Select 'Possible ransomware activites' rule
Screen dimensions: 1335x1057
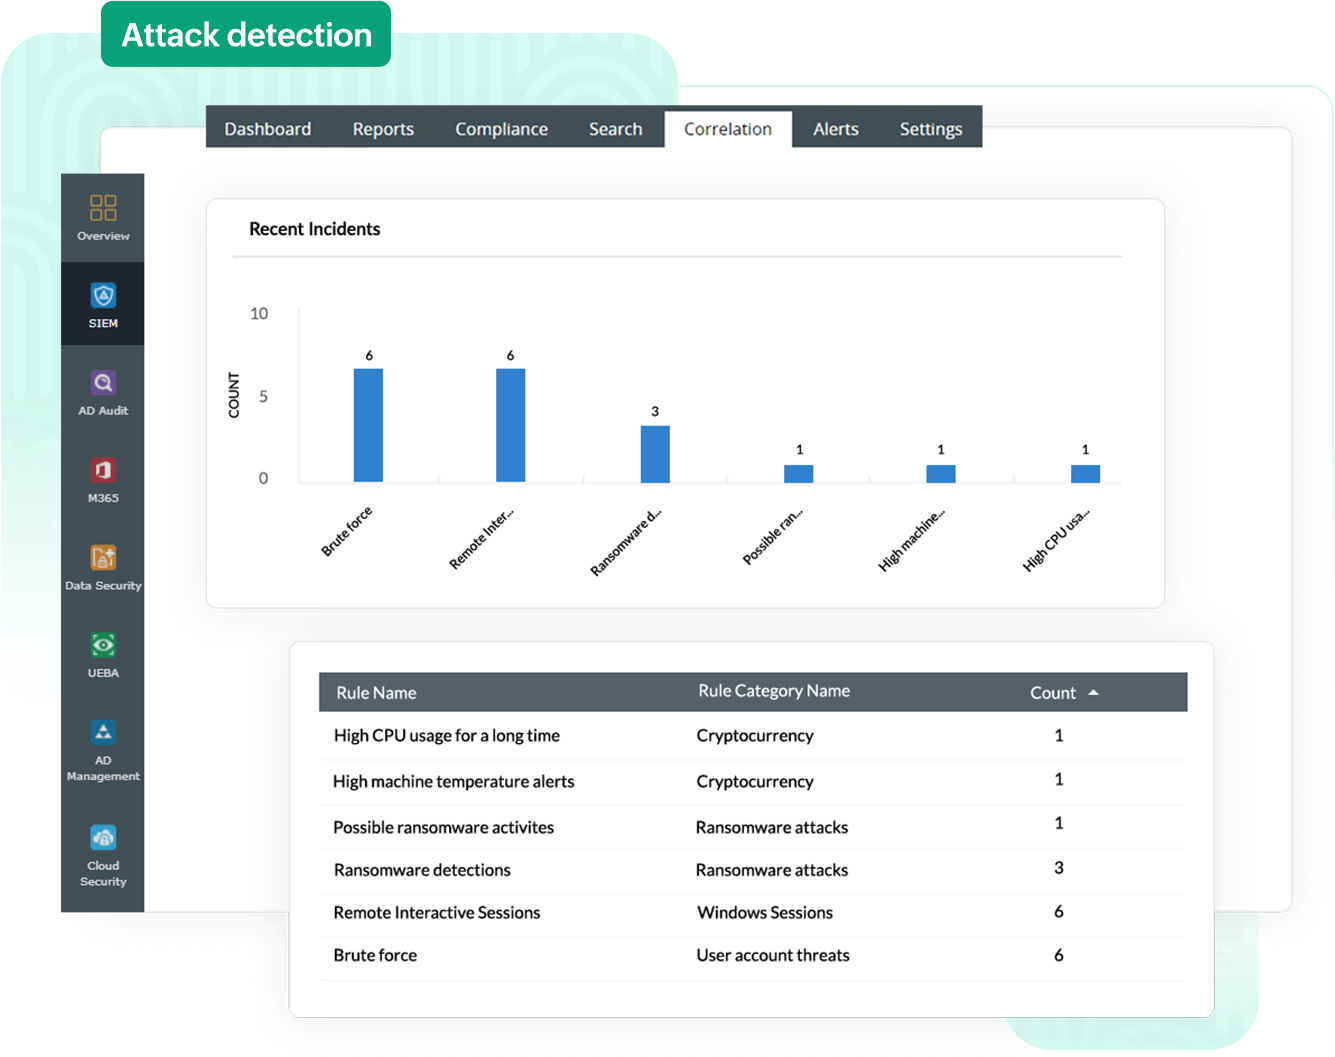click(x=443, y=827)
